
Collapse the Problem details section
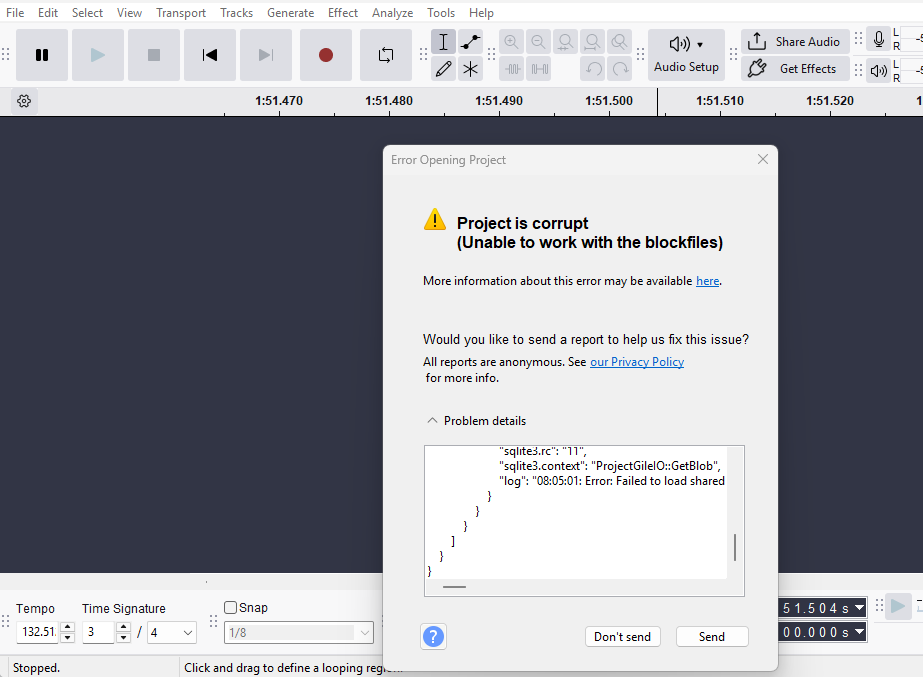[432, 421]
